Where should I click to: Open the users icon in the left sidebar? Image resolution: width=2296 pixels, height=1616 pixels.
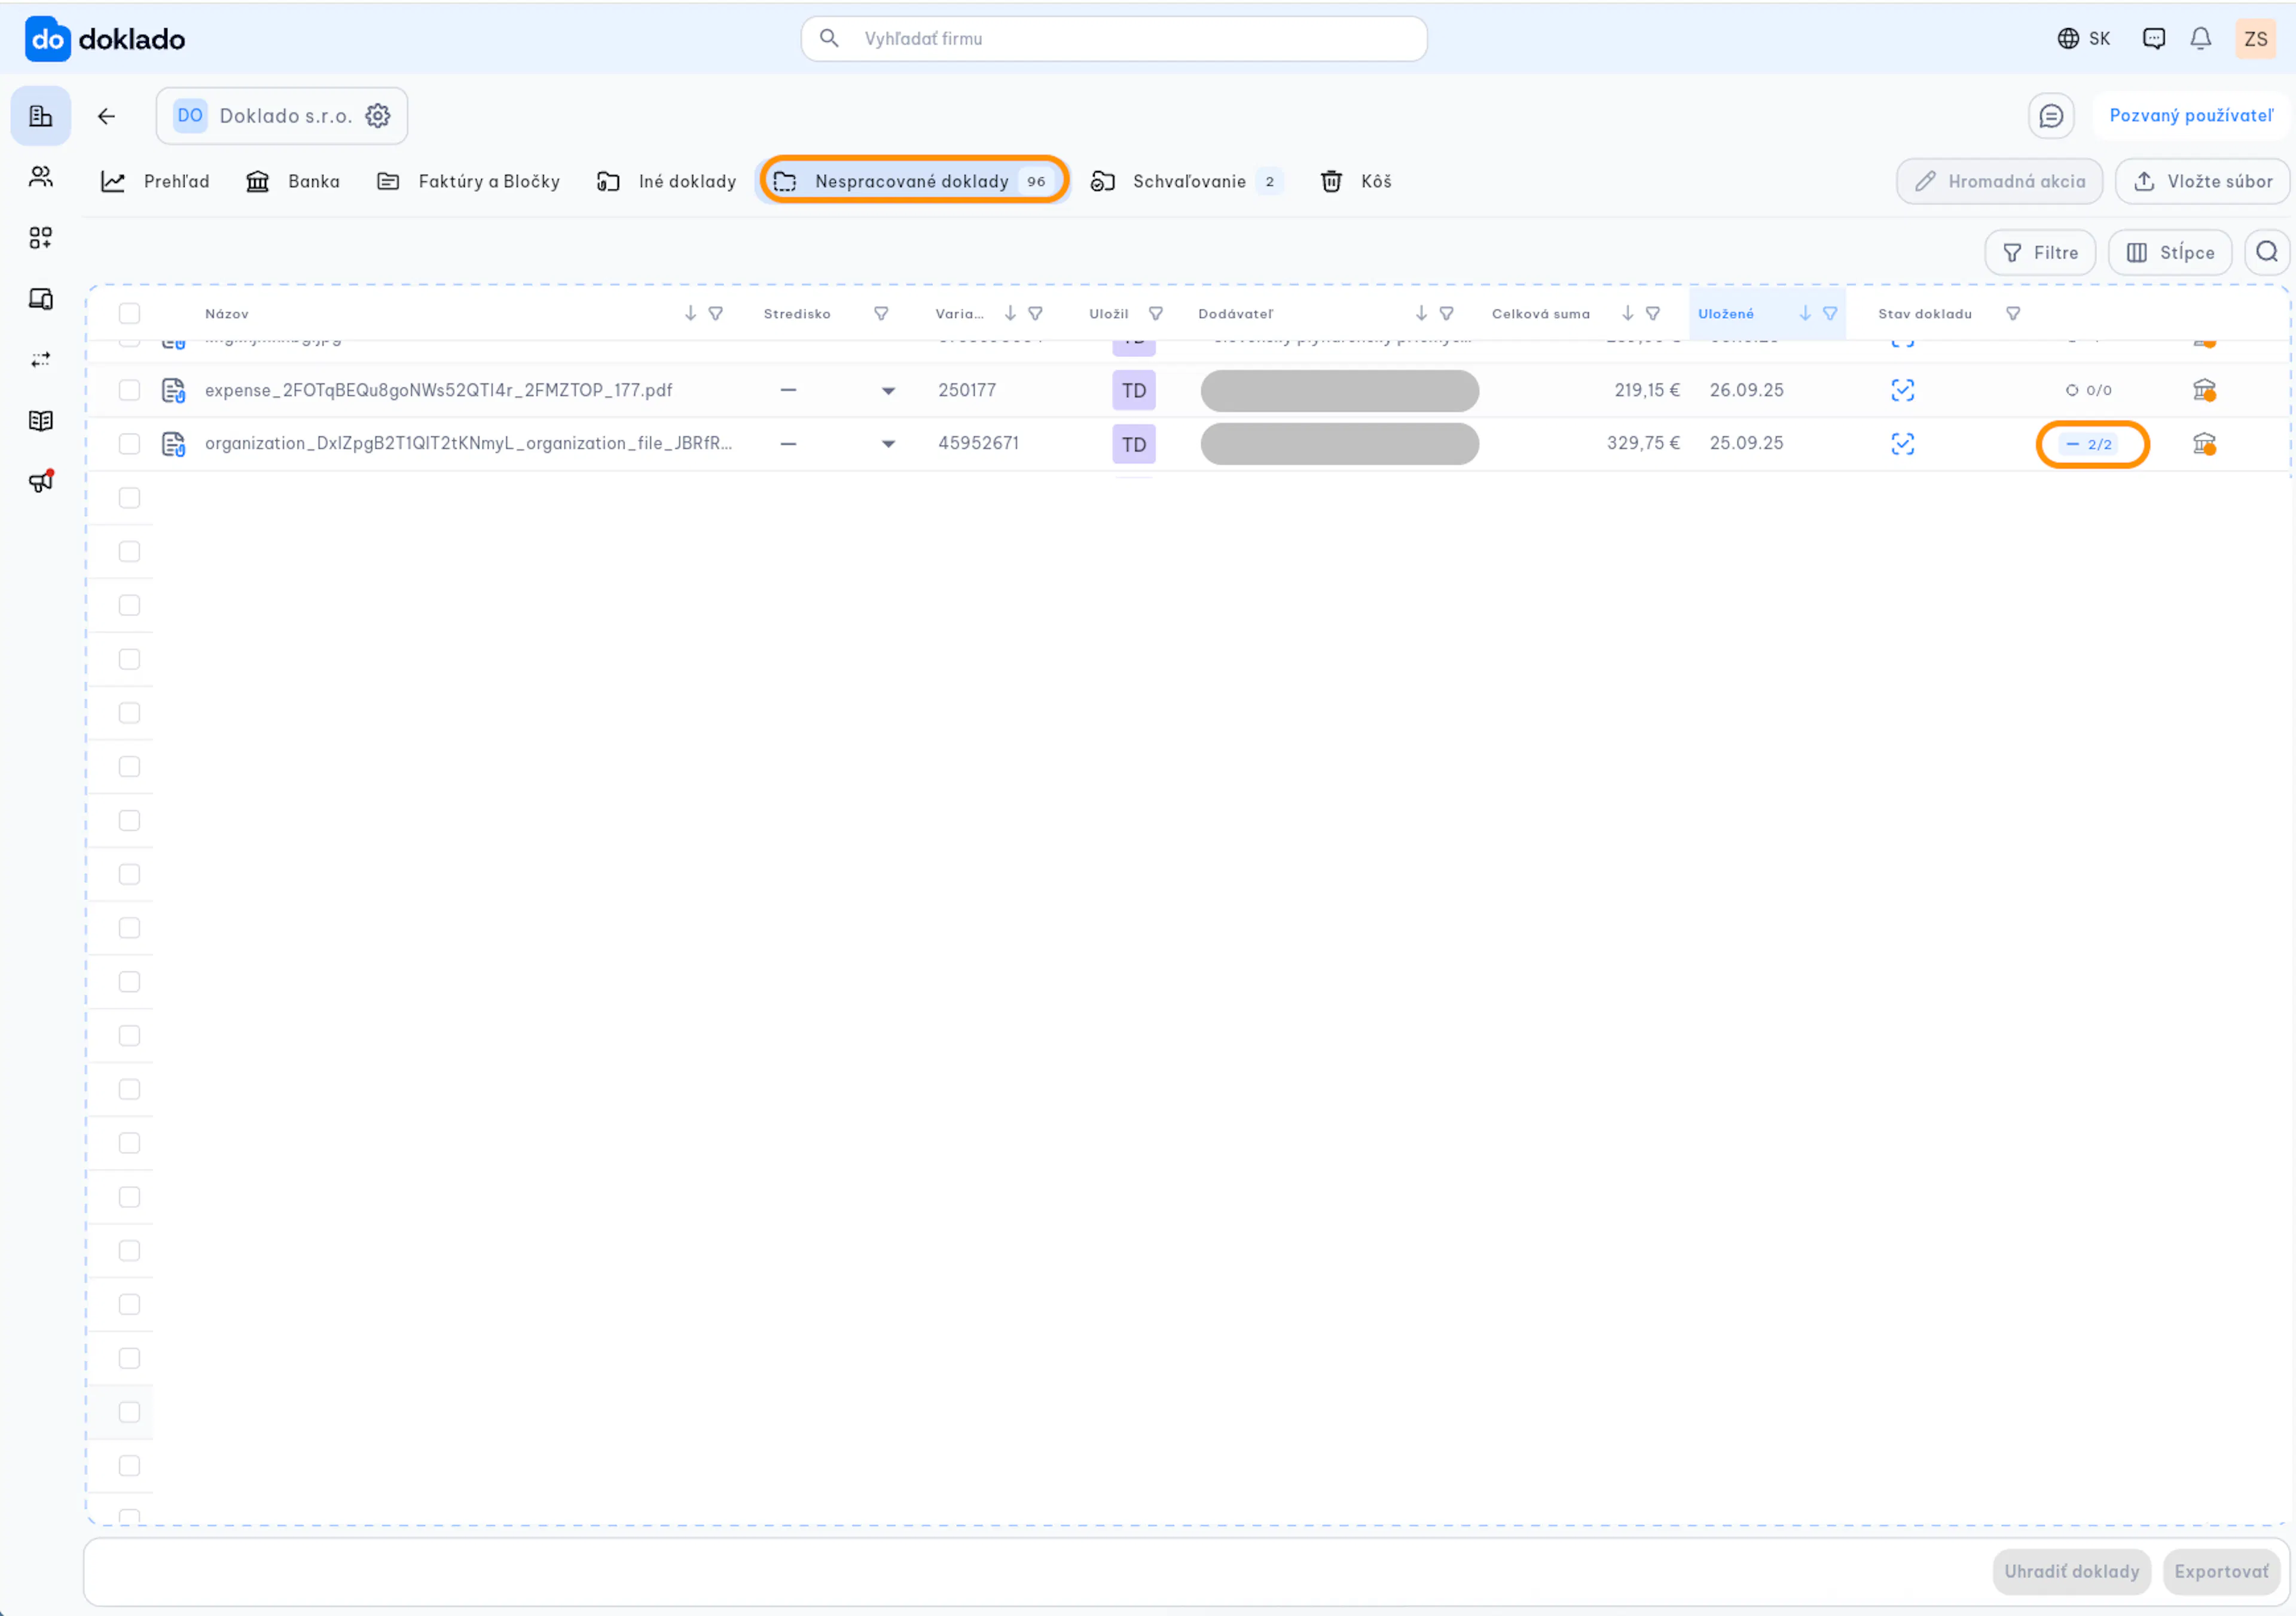pos(41,177)
